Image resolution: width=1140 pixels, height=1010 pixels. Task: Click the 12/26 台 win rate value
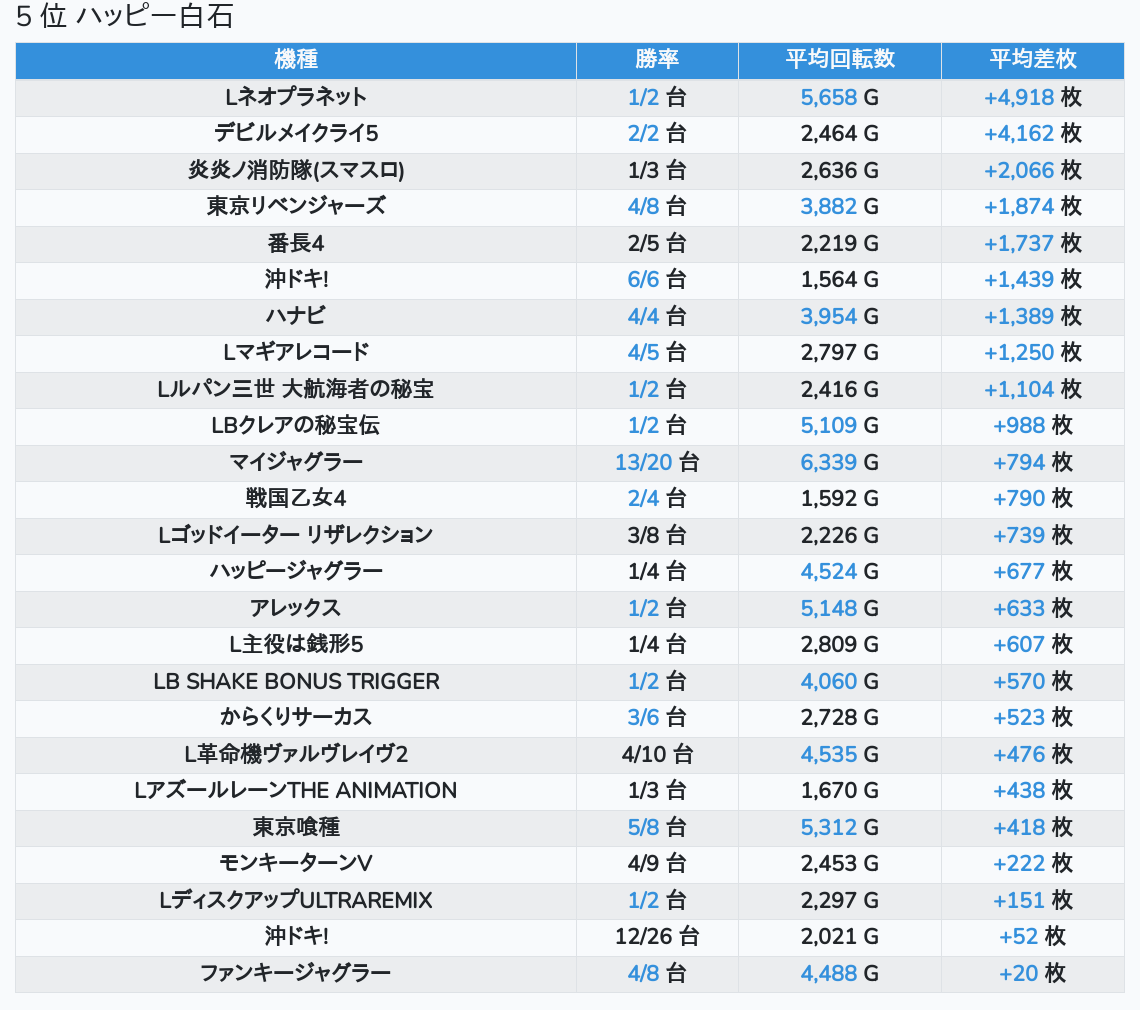point(657,936)
